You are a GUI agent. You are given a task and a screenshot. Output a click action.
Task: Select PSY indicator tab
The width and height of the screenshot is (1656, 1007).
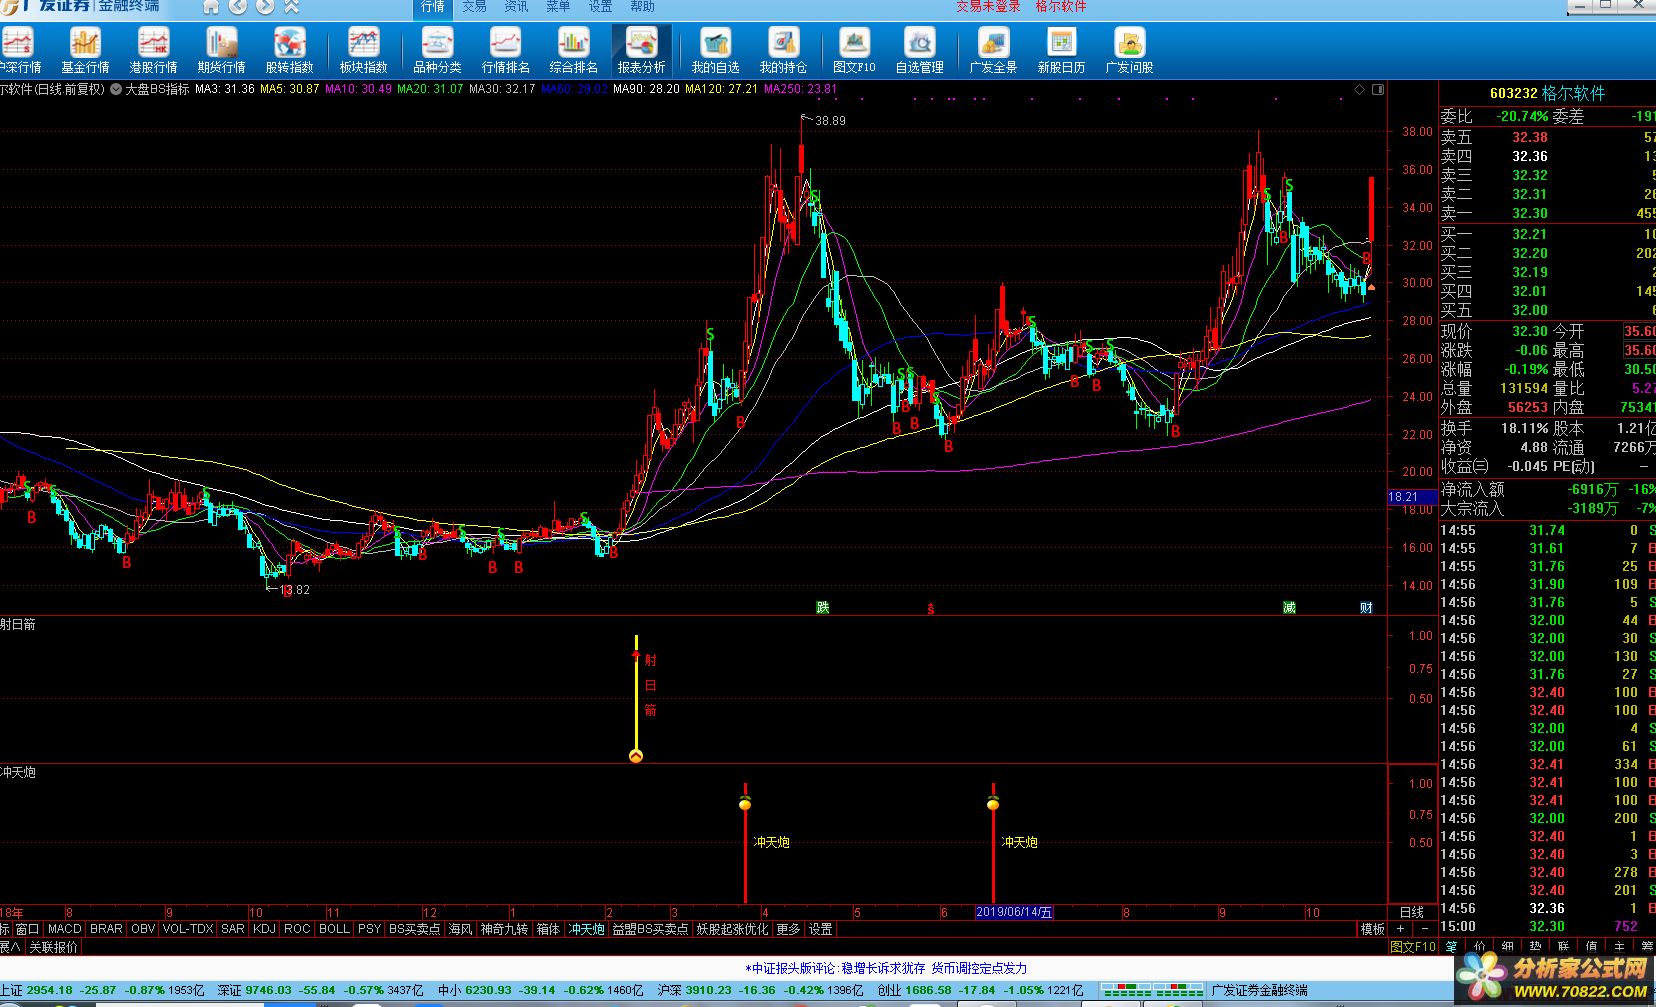pos(370,929)
